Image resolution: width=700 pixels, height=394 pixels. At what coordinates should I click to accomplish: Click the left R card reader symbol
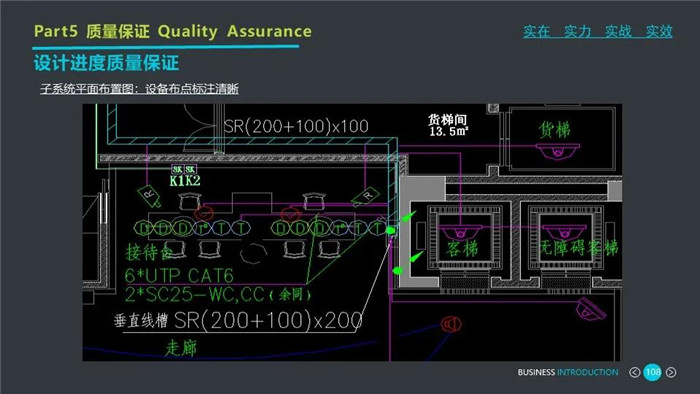(x=150, y=195)
